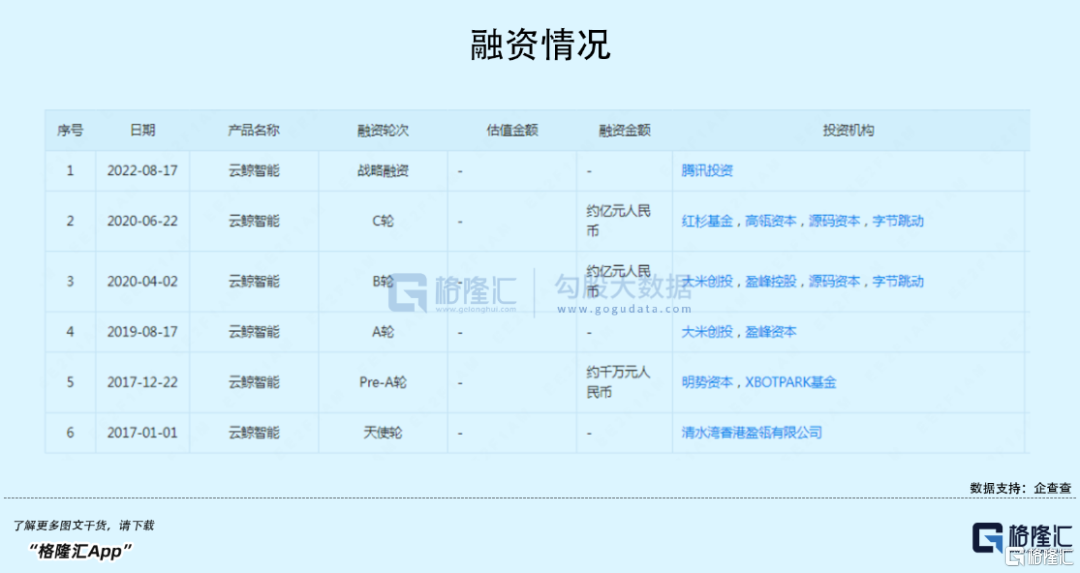The width and height of the screenshot is (1080, 573).
Task: Open 红杉基金 link in the C轮 row
Action: [707, 221]
